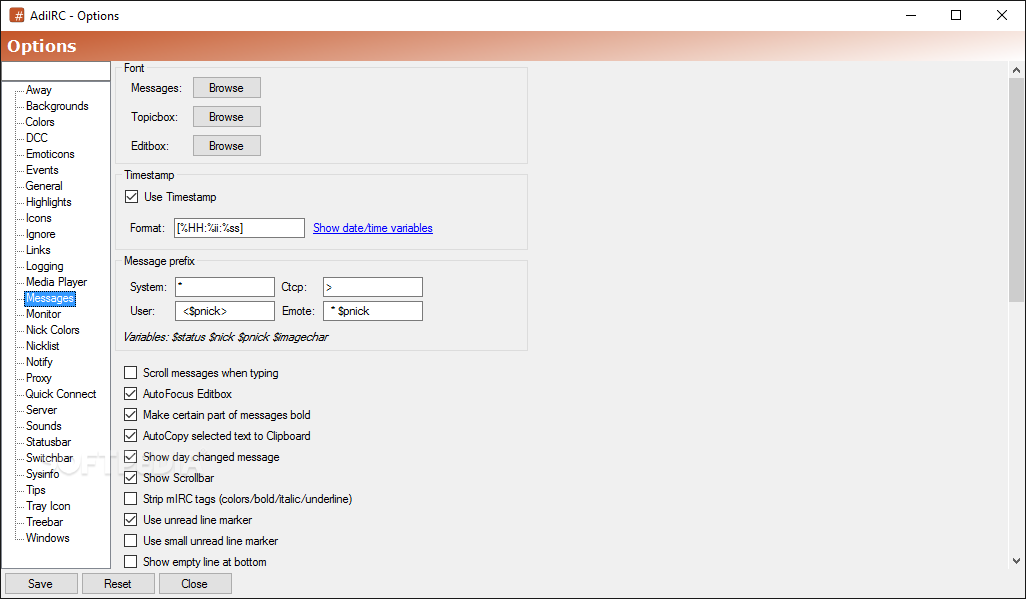Image resolution: width=1026 pixels, height=599 pixels.
Task: Go to Logging options
Action: (x=44, y=266)
